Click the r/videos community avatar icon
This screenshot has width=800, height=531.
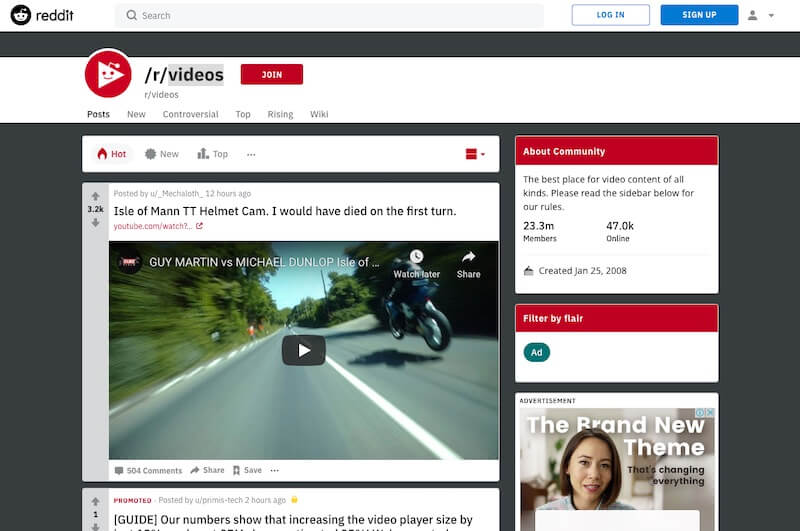point(108,74)
